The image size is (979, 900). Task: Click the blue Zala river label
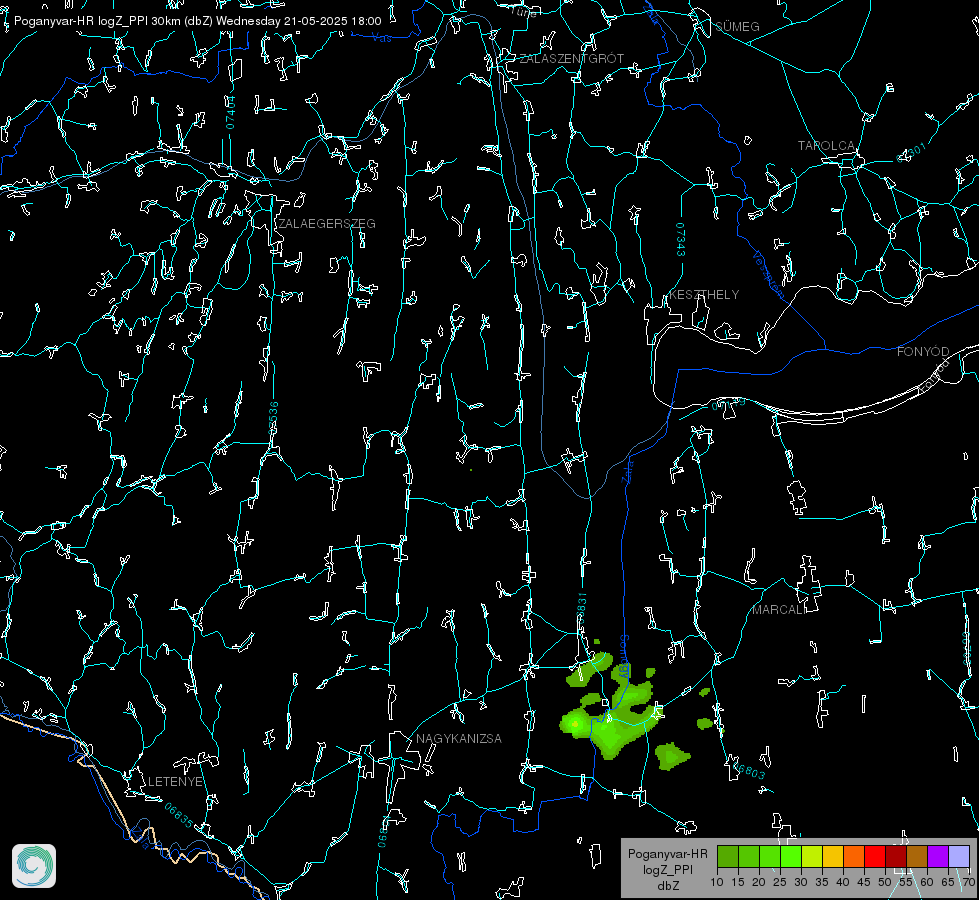click(628, 470)
